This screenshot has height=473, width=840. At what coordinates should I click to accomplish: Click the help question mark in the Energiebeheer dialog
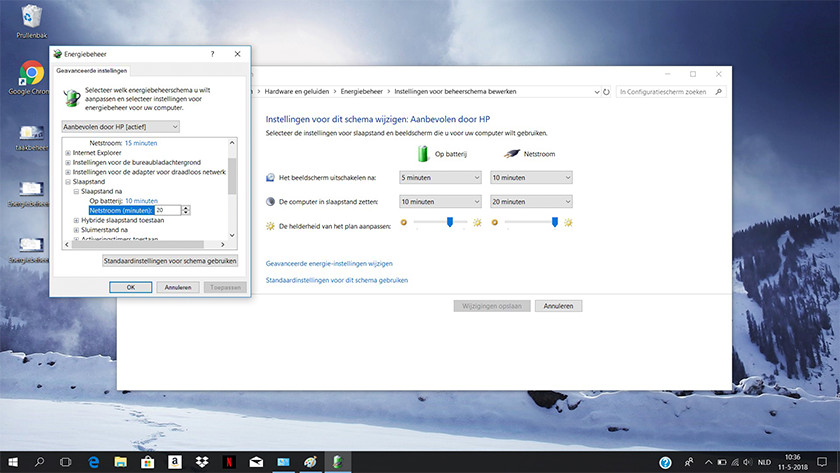point(212,54)
